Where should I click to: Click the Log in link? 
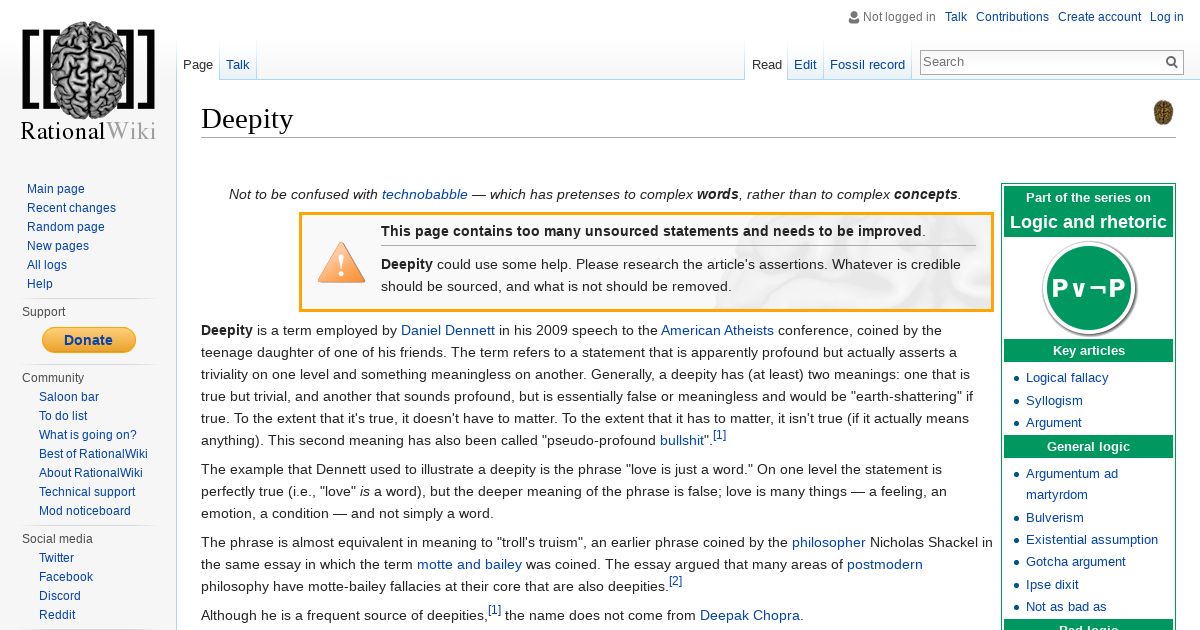1166,17
